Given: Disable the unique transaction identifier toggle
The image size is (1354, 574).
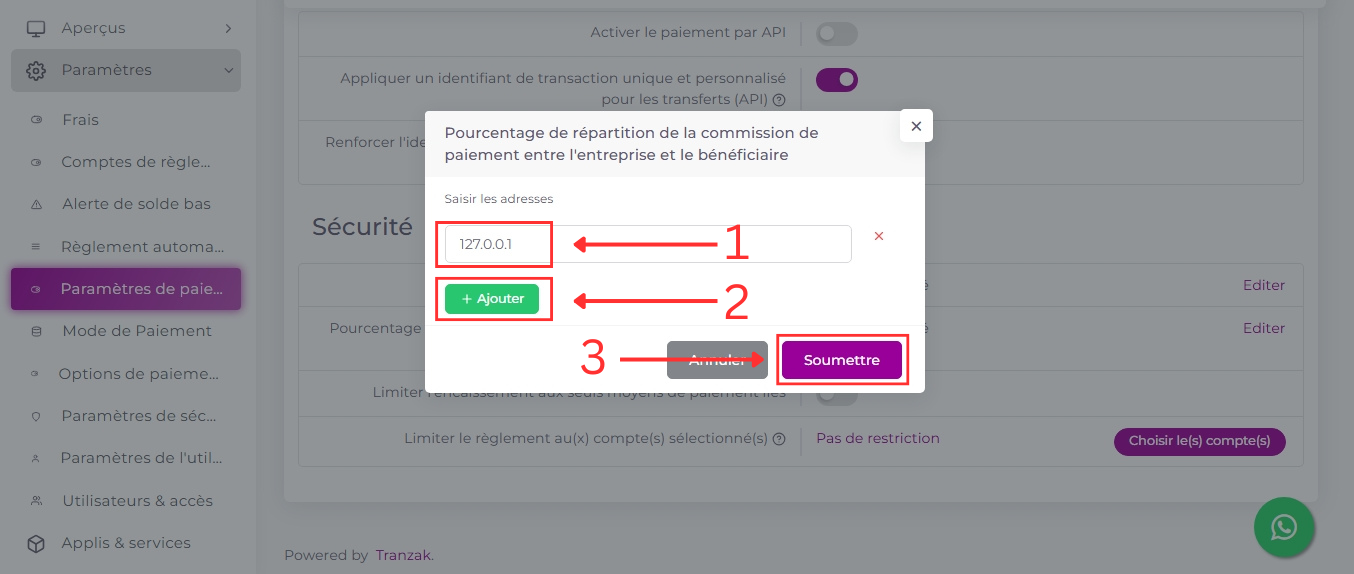Looking at the screenshot, I should (837, 79).
